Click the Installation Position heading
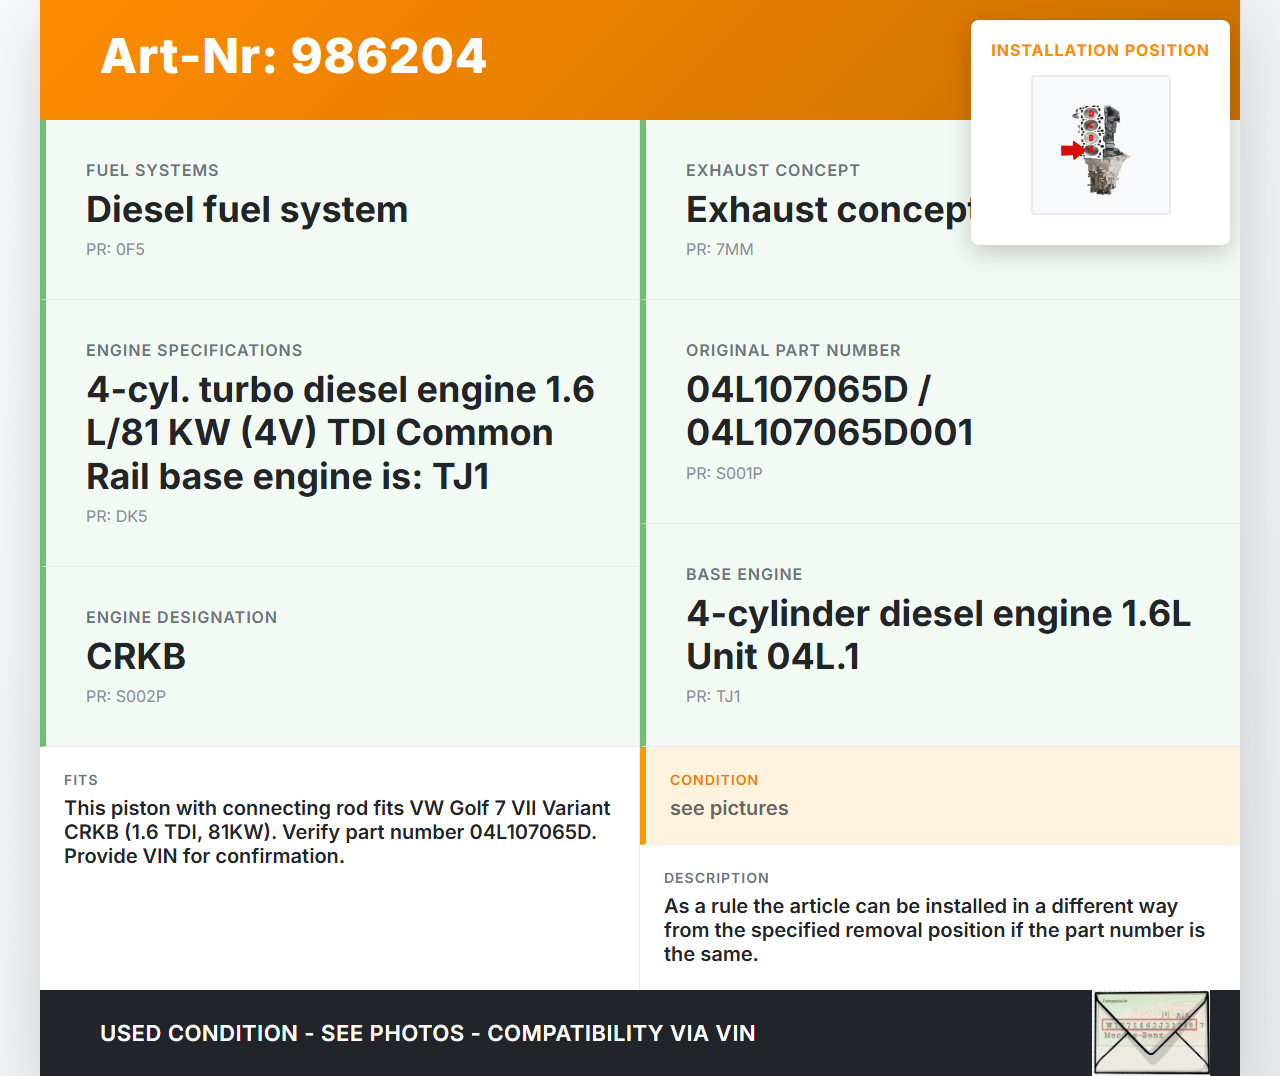The height and width of the screenshot is (1076, 1280). click(x=1099, y=51)
